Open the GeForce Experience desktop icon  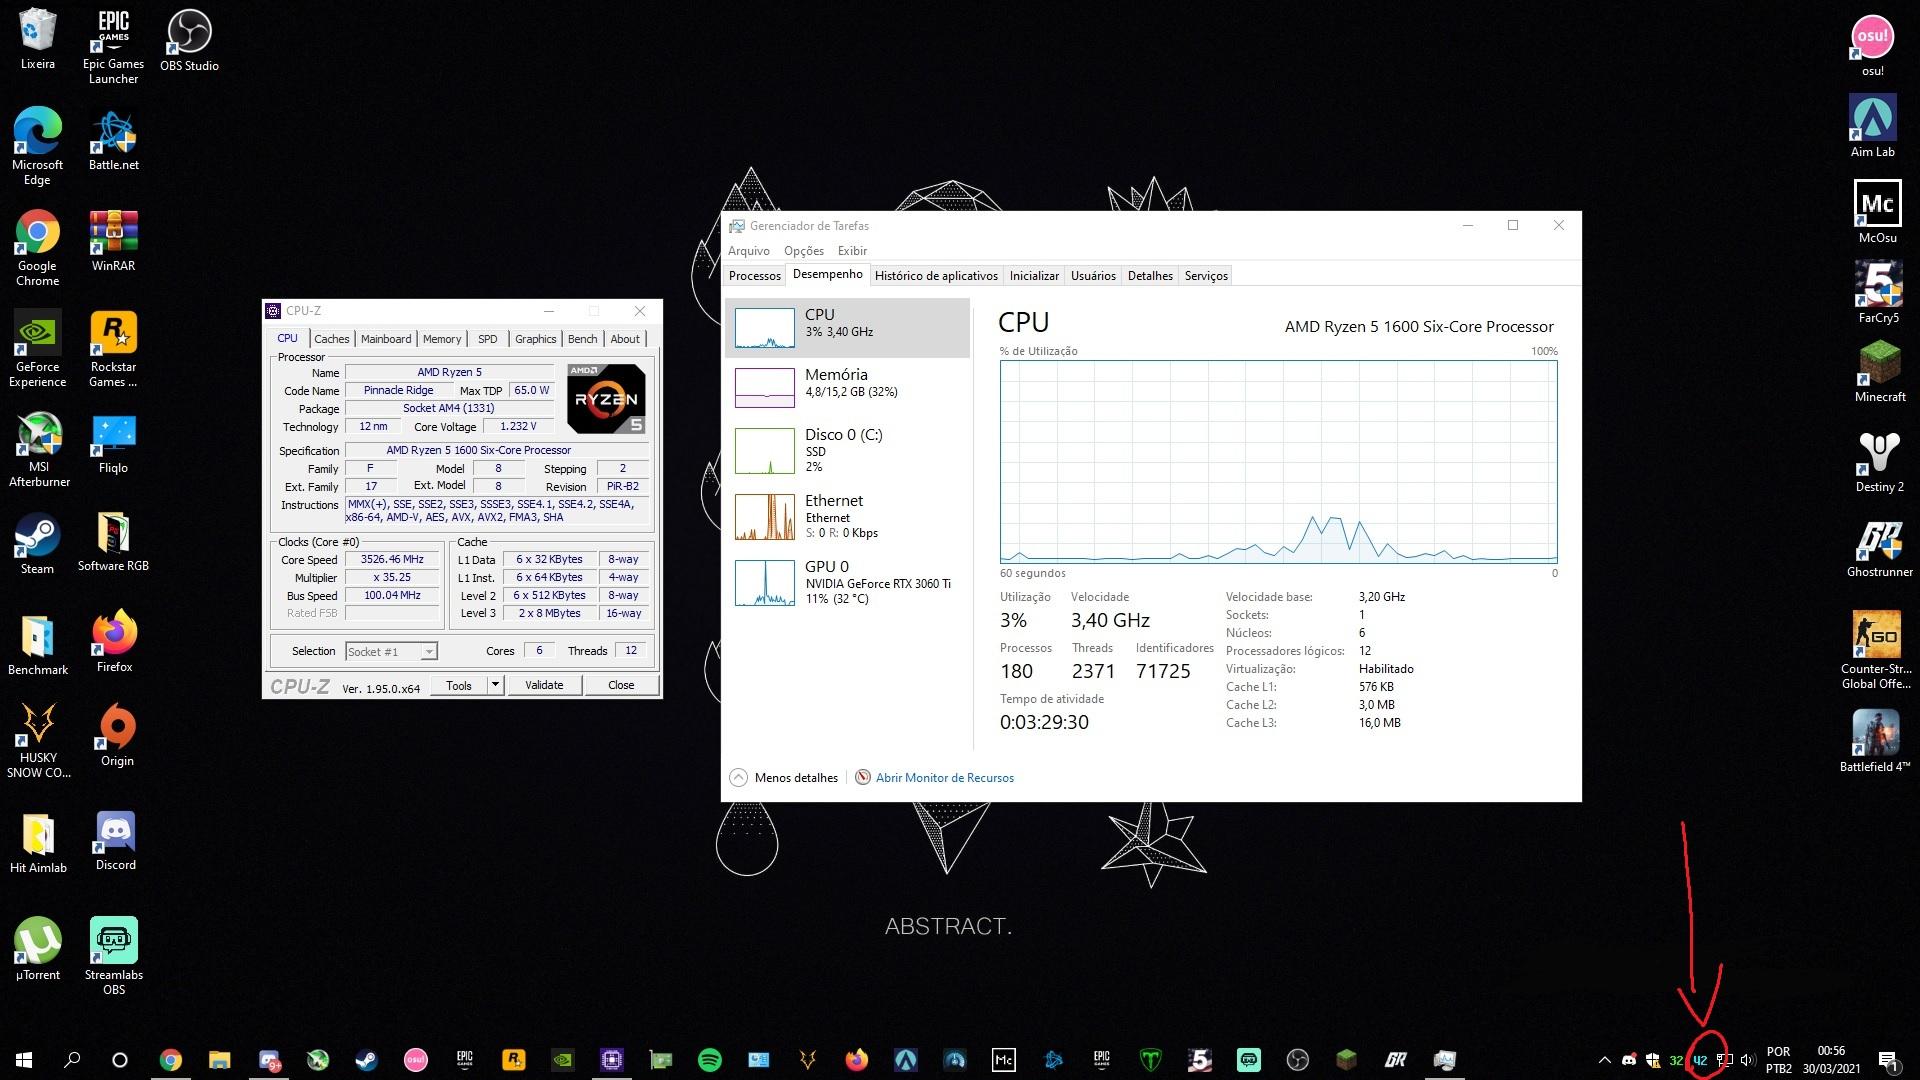click(38, 348)
